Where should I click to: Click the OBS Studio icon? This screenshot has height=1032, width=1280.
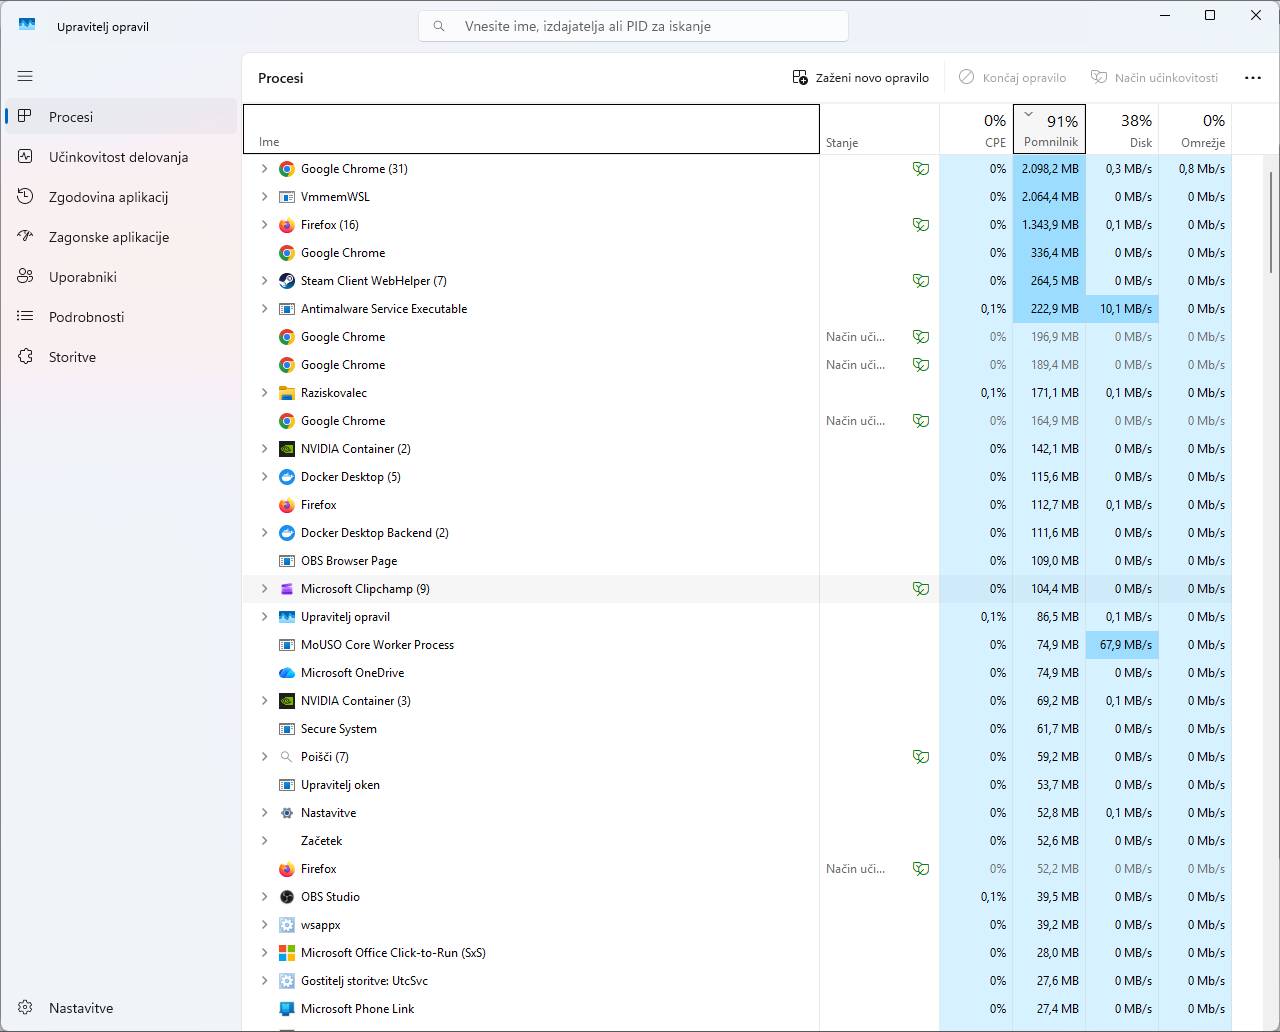pos(287,897)
